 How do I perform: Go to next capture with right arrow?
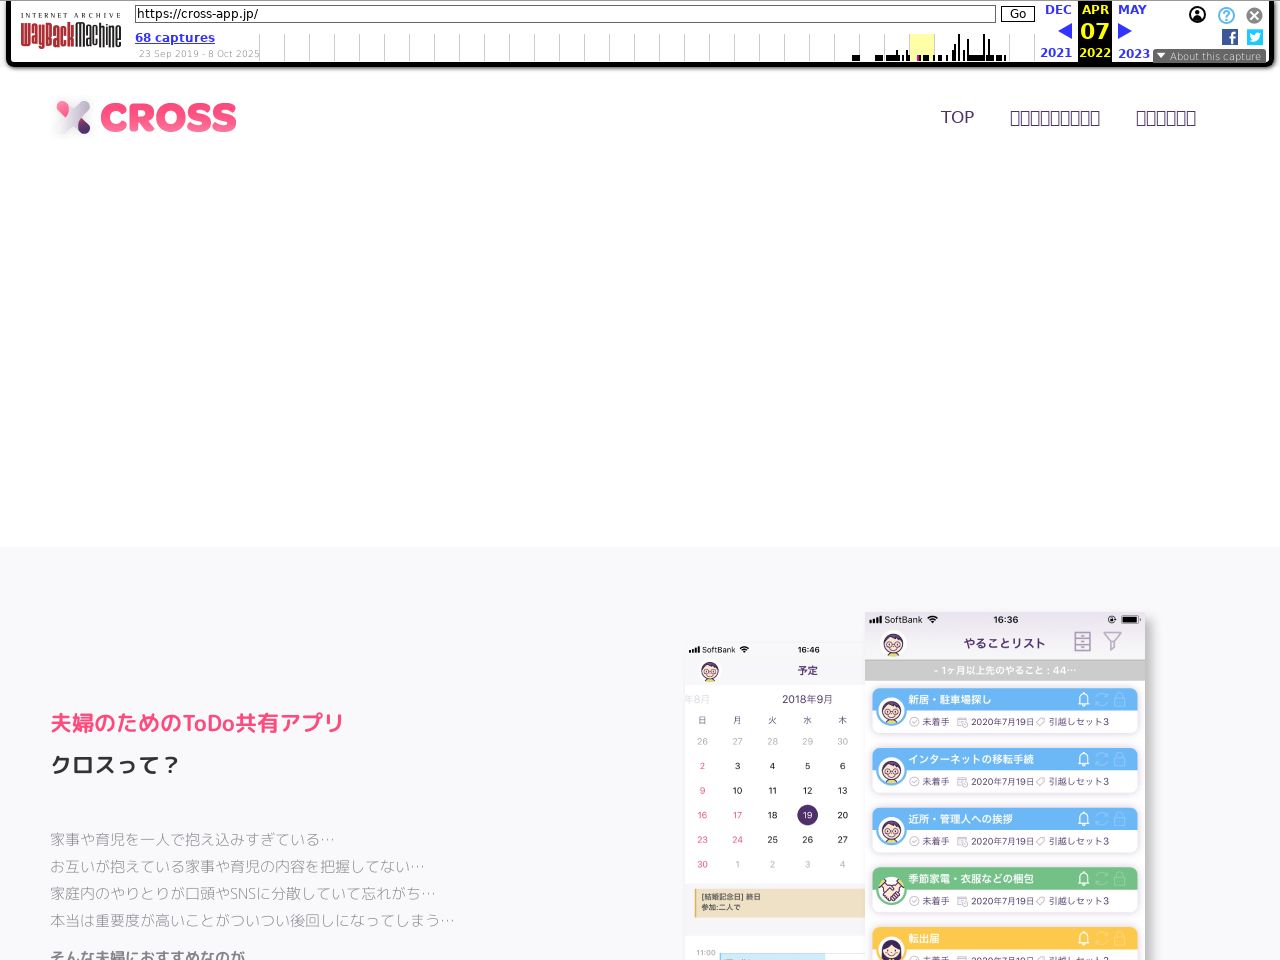point(1125,31)
